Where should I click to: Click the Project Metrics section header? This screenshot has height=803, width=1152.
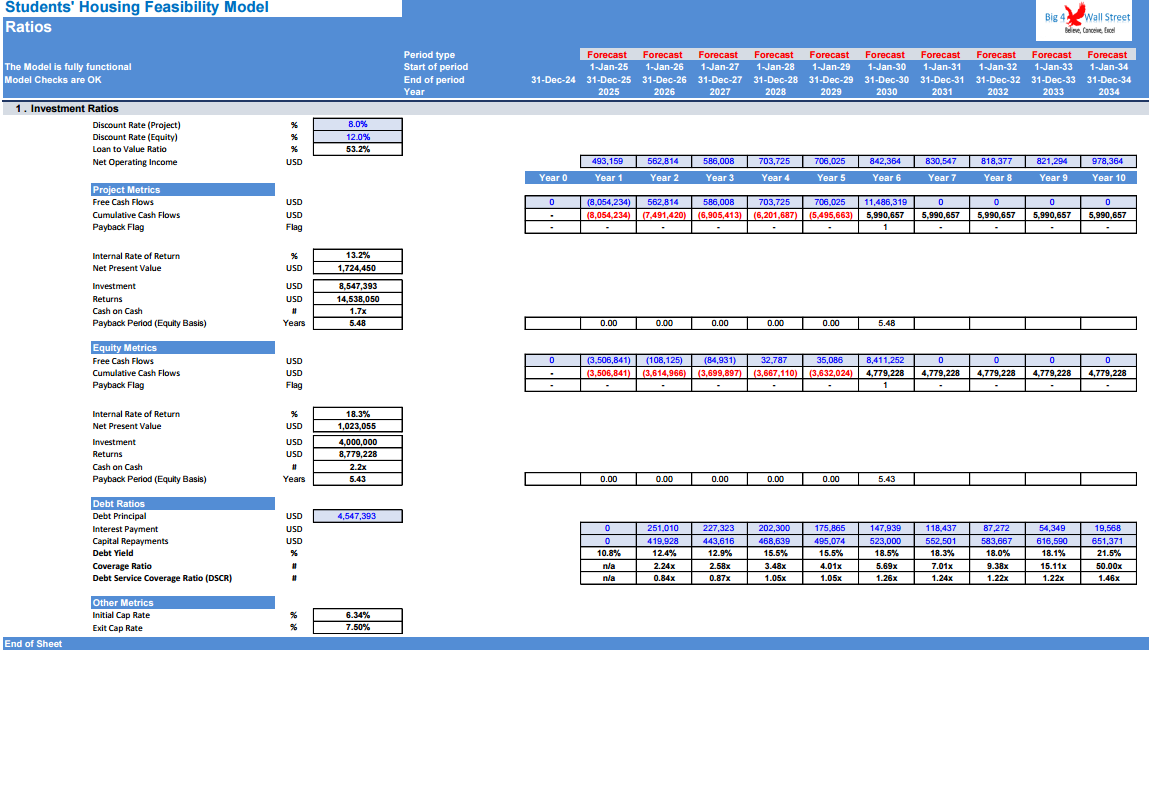183,190
